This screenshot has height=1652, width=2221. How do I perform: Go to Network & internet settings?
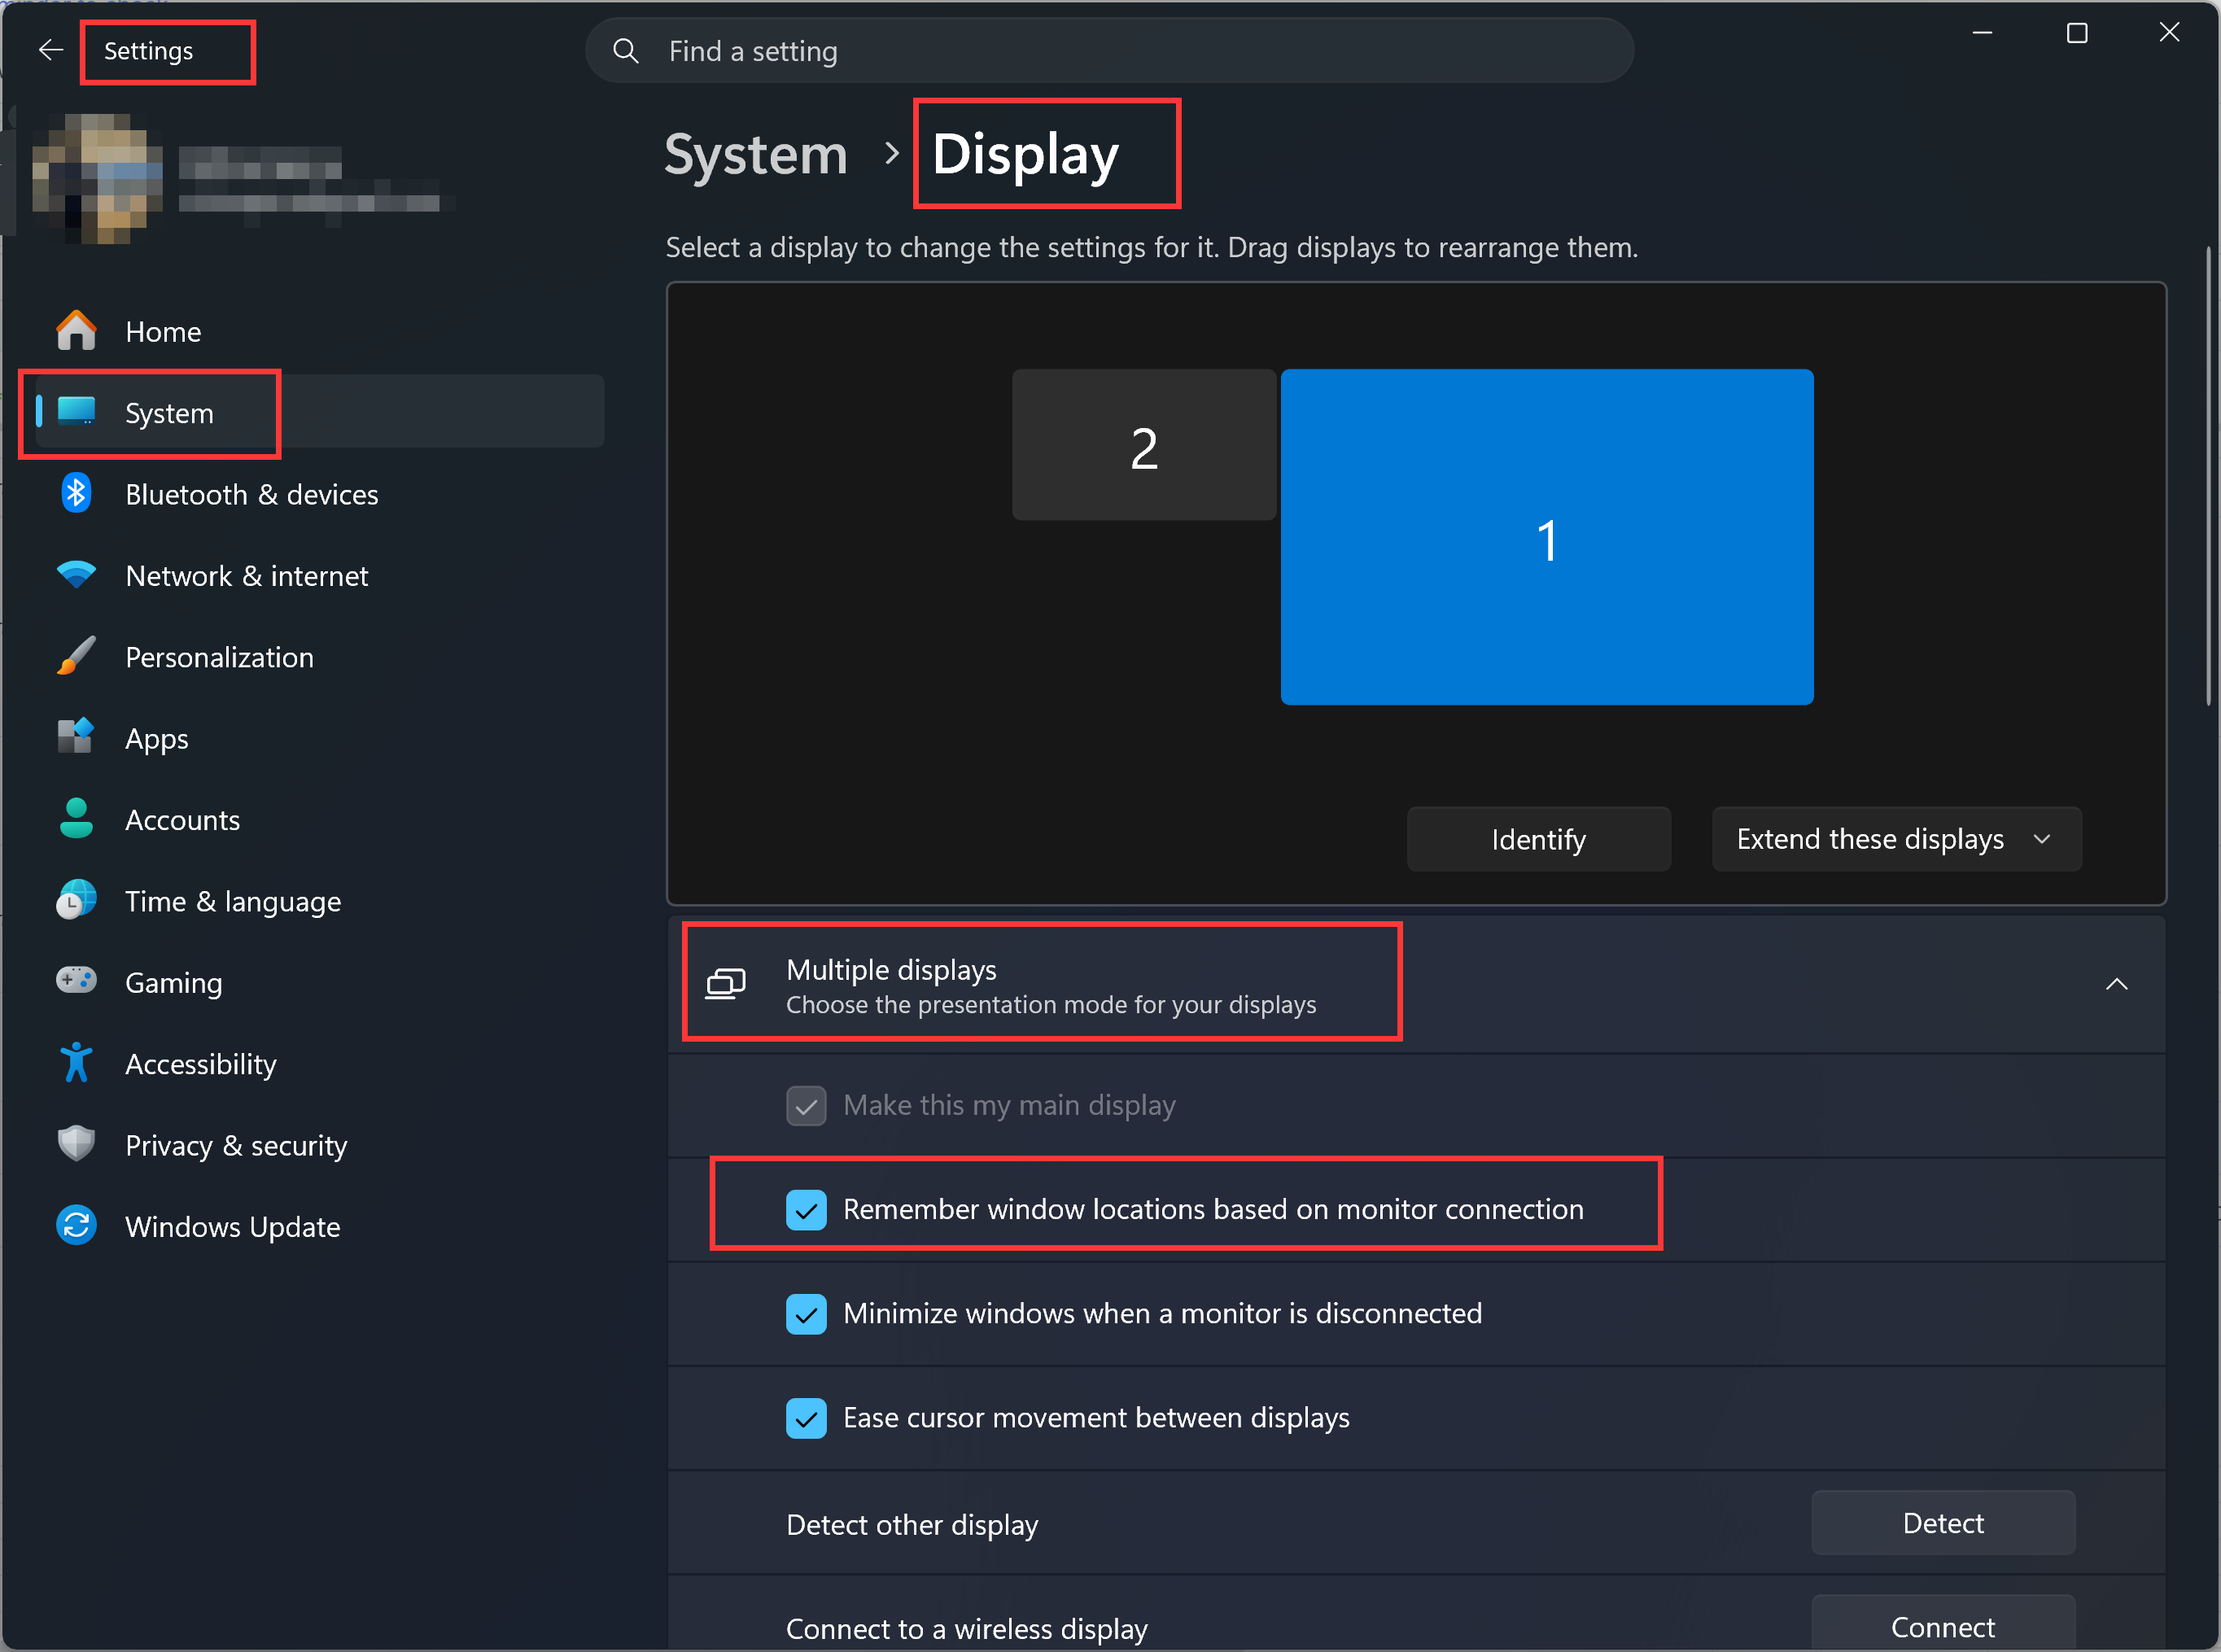[x=320, y=575]
